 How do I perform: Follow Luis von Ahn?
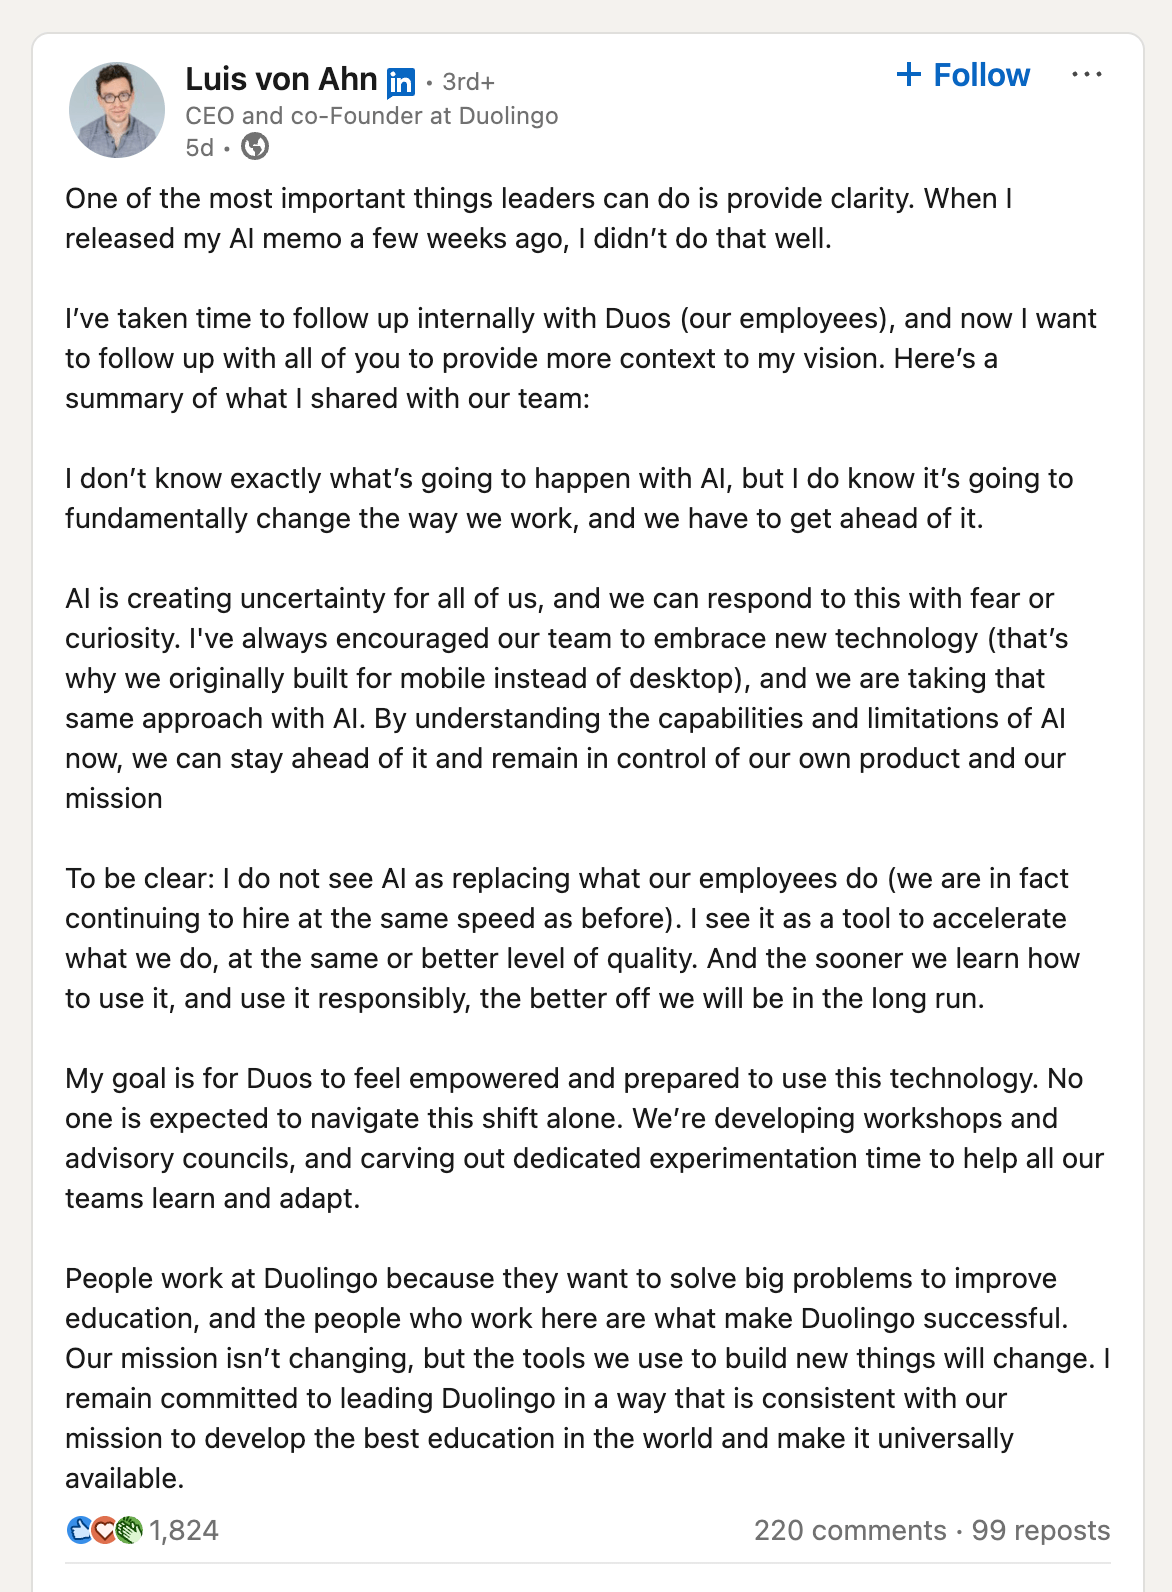point(963,75)
